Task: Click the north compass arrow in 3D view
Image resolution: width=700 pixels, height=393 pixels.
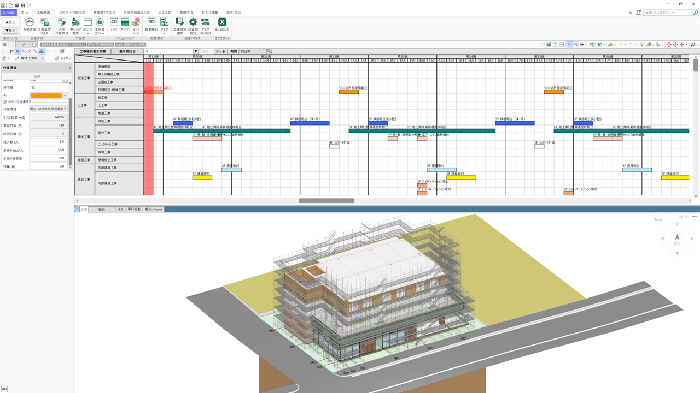Action: pos(677,238)
